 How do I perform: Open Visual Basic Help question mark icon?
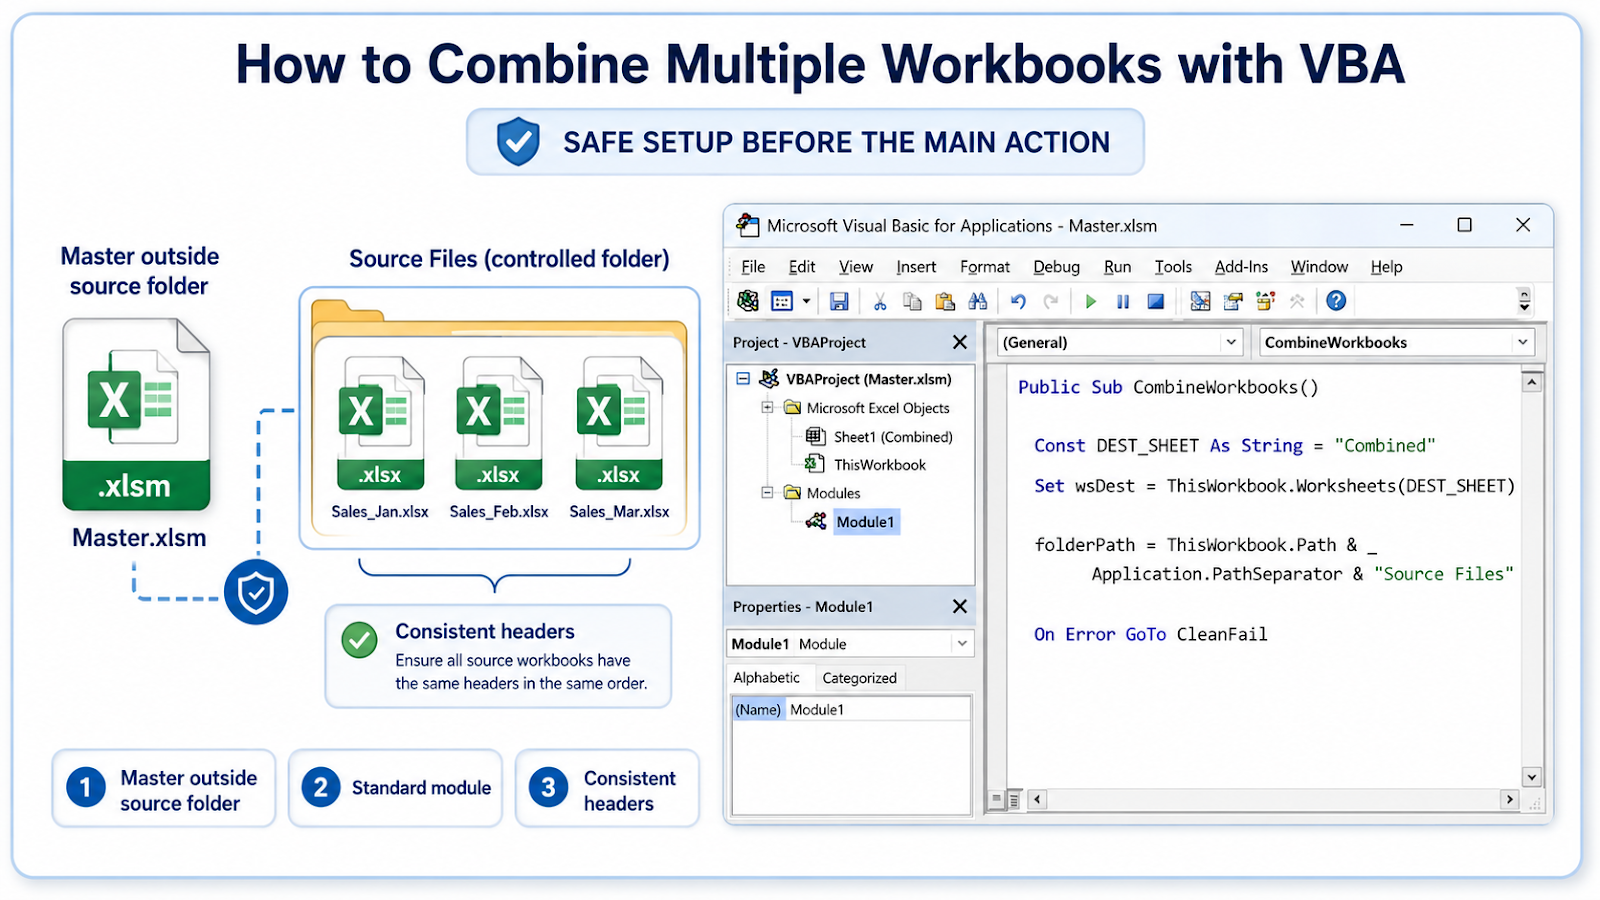(1336, 301)
